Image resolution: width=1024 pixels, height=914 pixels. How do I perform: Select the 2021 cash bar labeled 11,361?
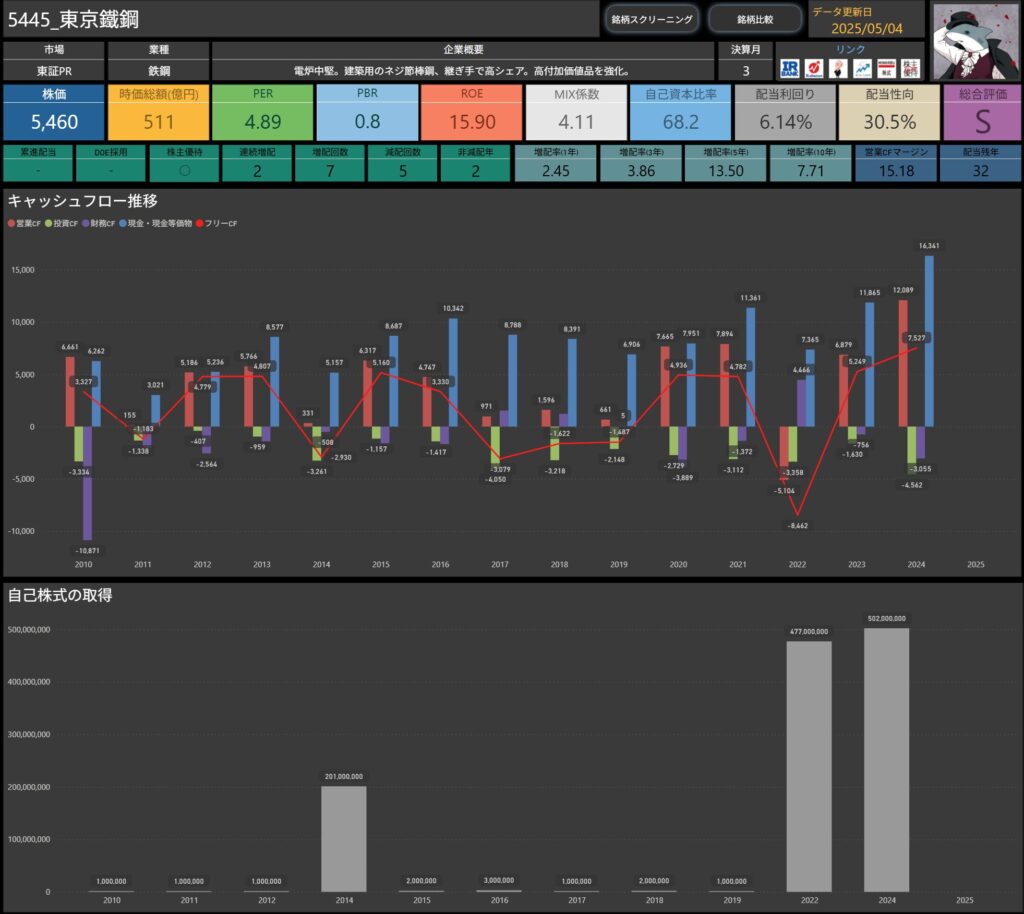(750, 367)
